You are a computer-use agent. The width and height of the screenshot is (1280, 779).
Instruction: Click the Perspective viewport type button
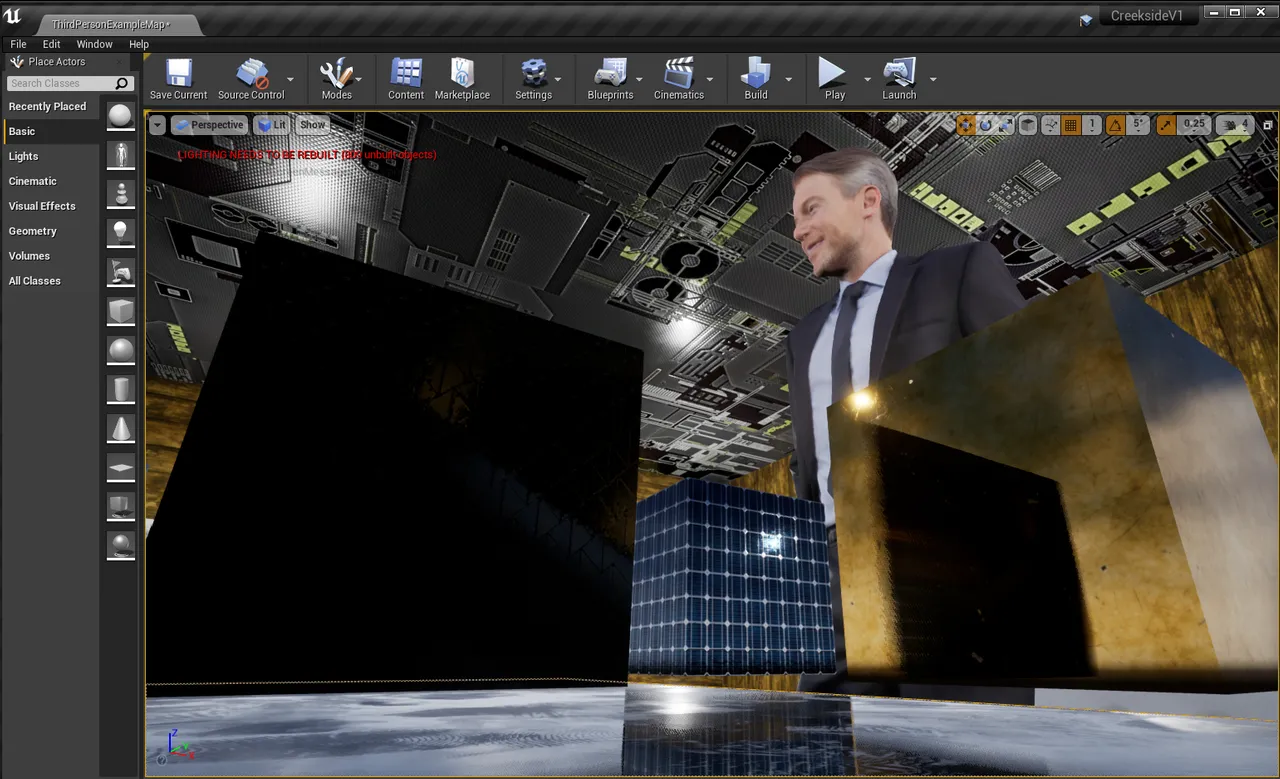209,125
